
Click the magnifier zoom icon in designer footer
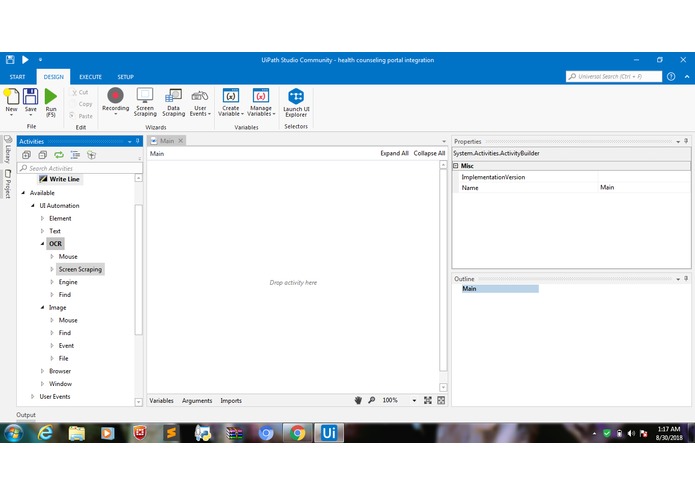(371, 400)
